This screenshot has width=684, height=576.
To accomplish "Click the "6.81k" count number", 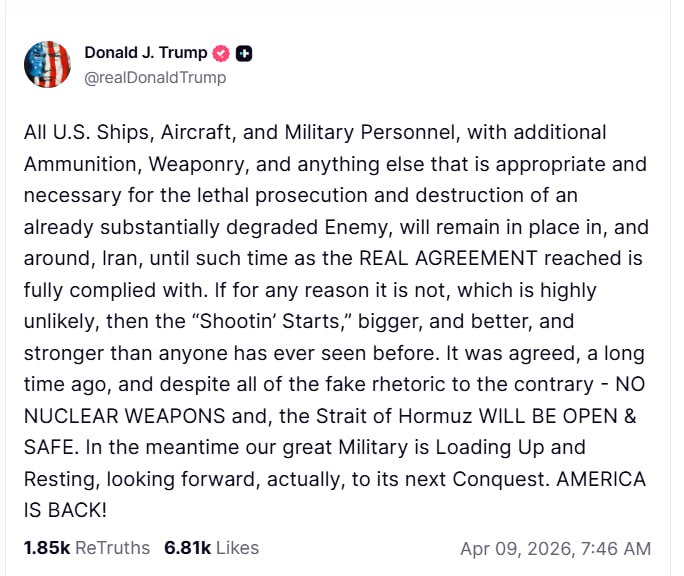I will [x=187, y=548].
